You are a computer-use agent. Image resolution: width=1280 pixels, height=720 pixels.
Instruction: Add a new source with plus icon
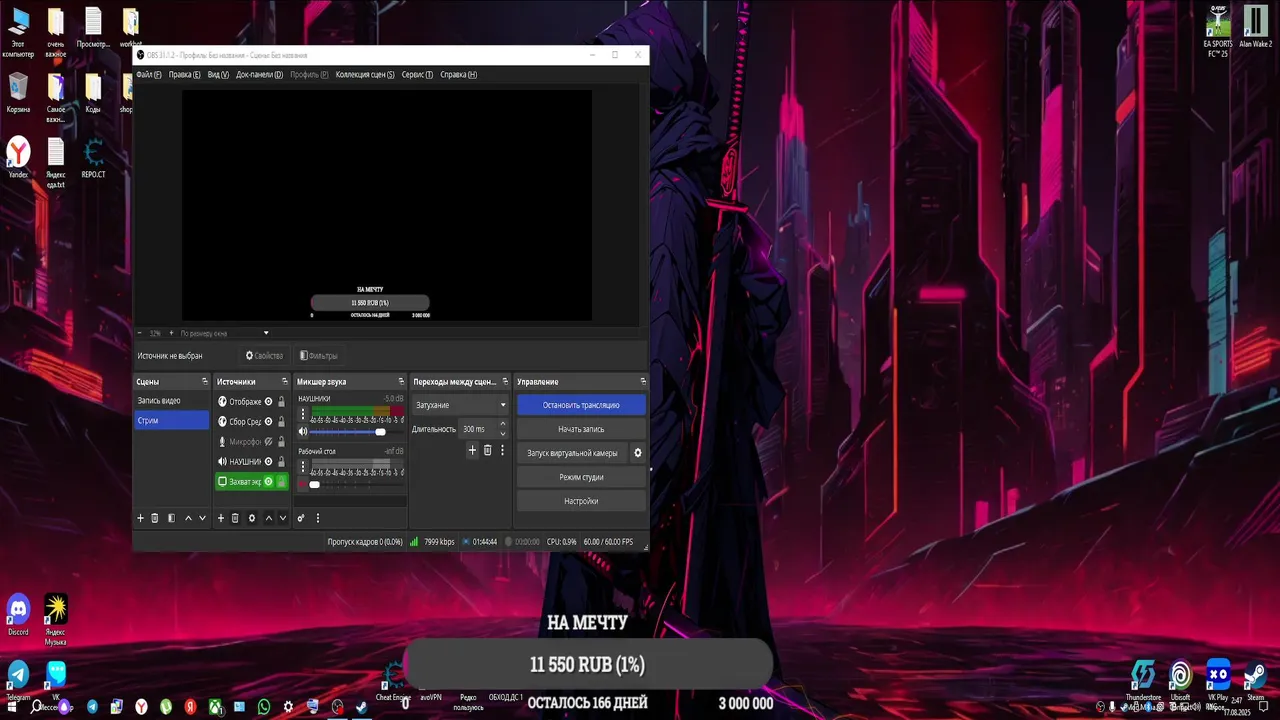(221, 518)
